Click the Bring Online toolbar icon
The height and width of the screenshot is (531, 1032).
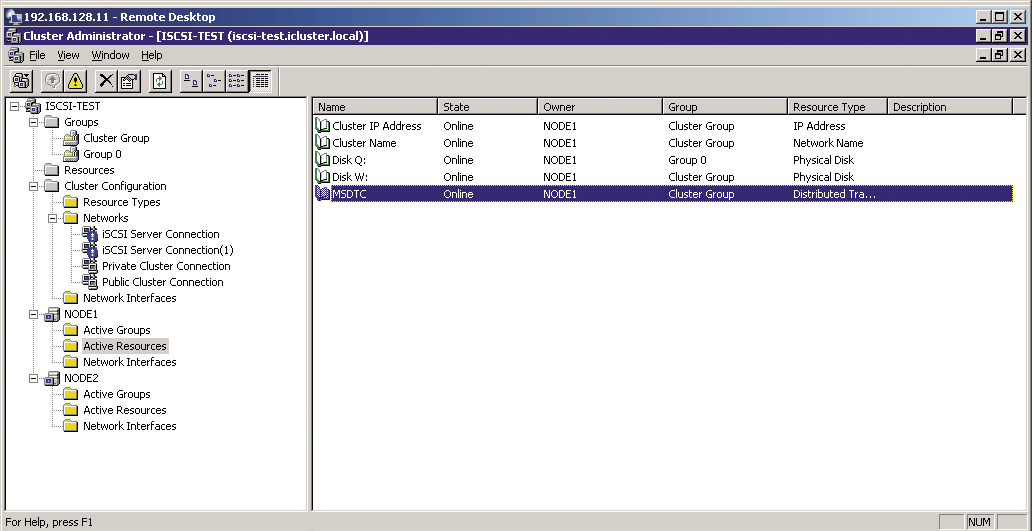[x=53, y=81]
